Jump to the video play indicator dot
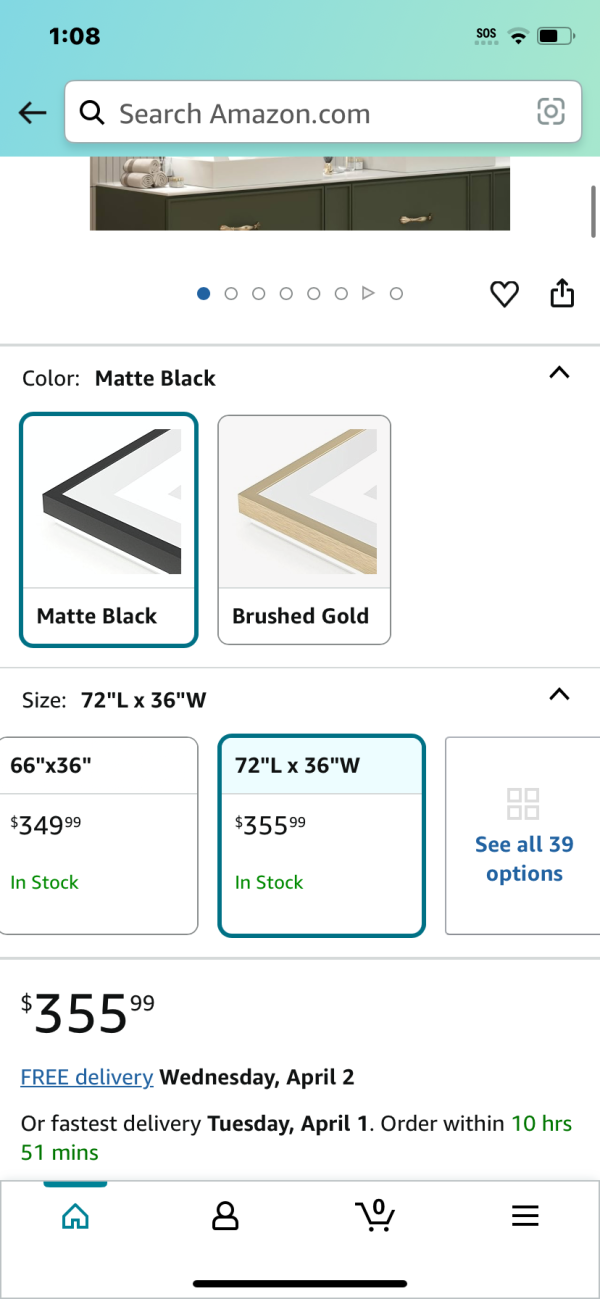This screenshot has height=1299, width=600. pos(368,294)
